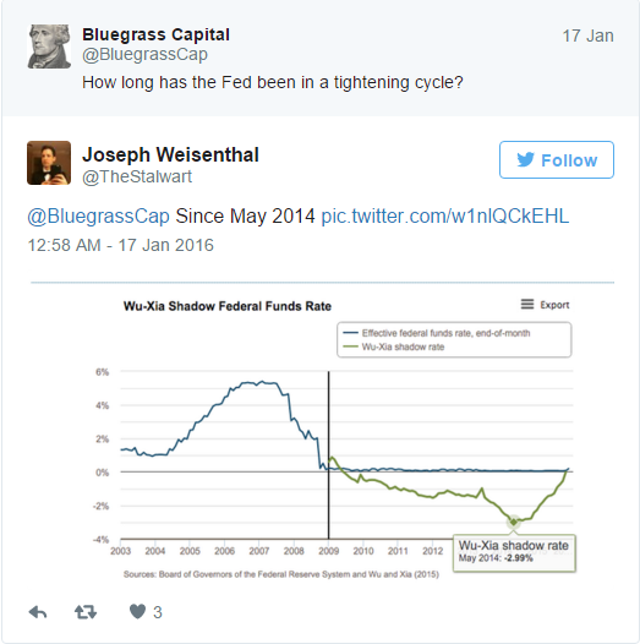
Task: Follow Joseph Weisenthal
Action: pos(557,160)
